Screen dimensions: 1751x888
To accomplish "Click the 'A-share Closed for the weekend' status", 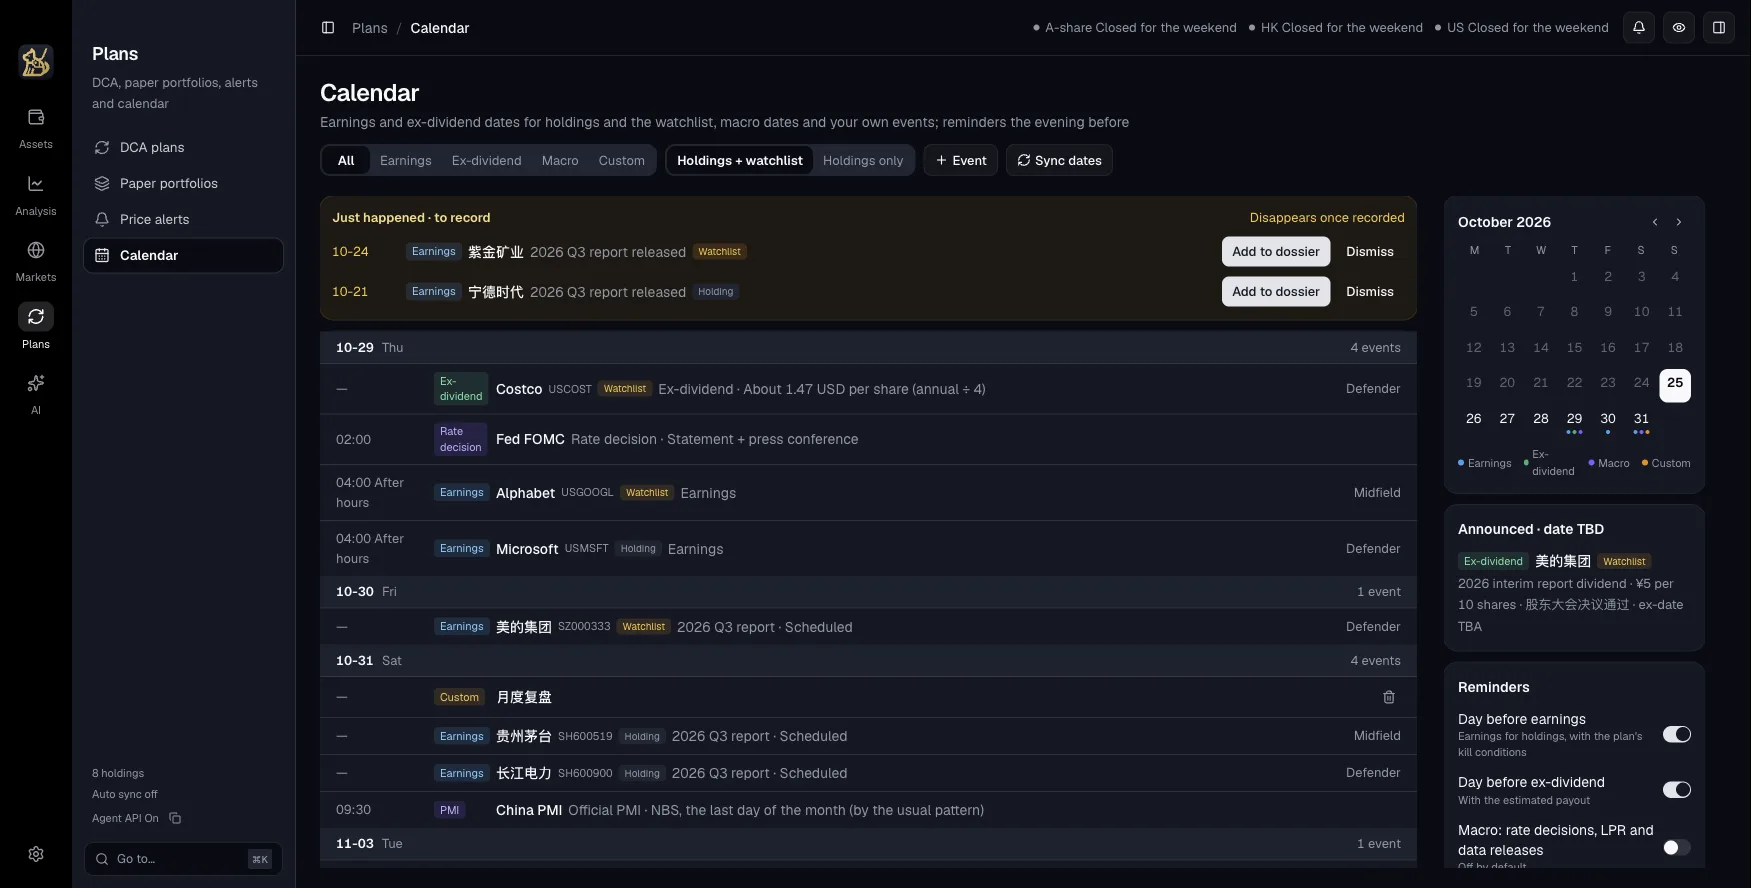I will tap(1134, 28).
